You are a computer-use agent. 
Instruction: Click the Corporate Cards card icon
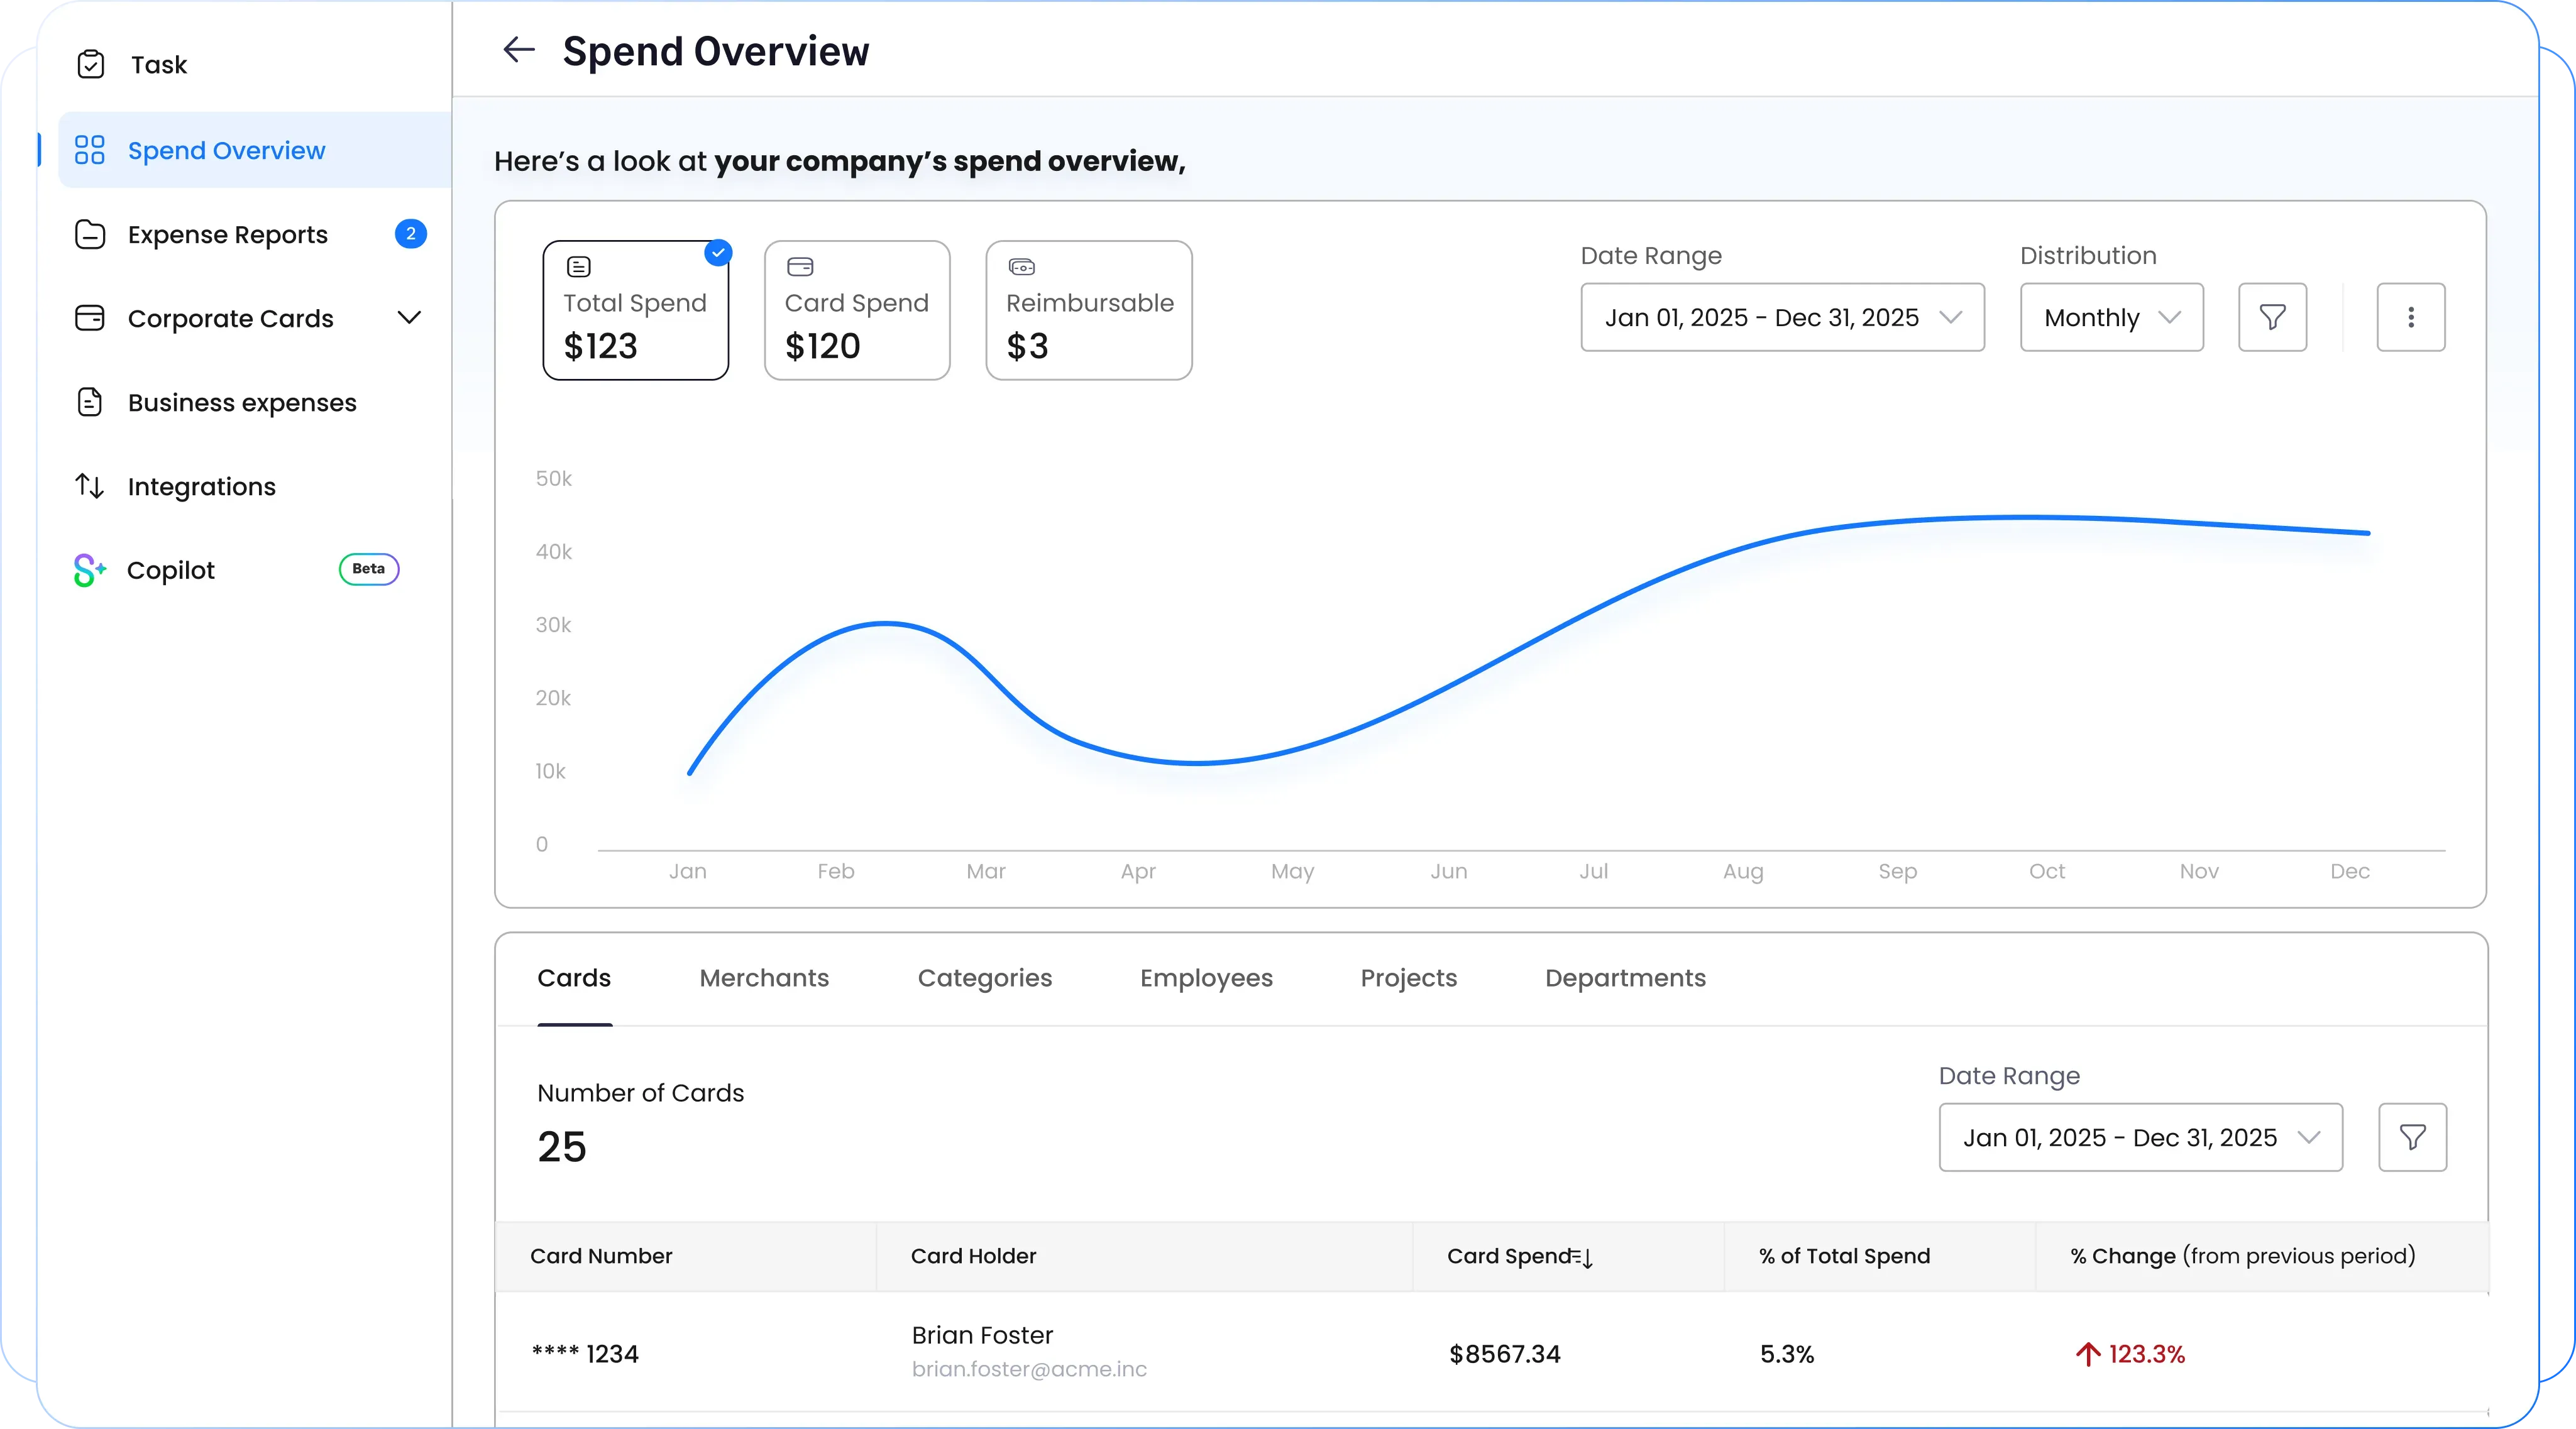coord(90,318)
